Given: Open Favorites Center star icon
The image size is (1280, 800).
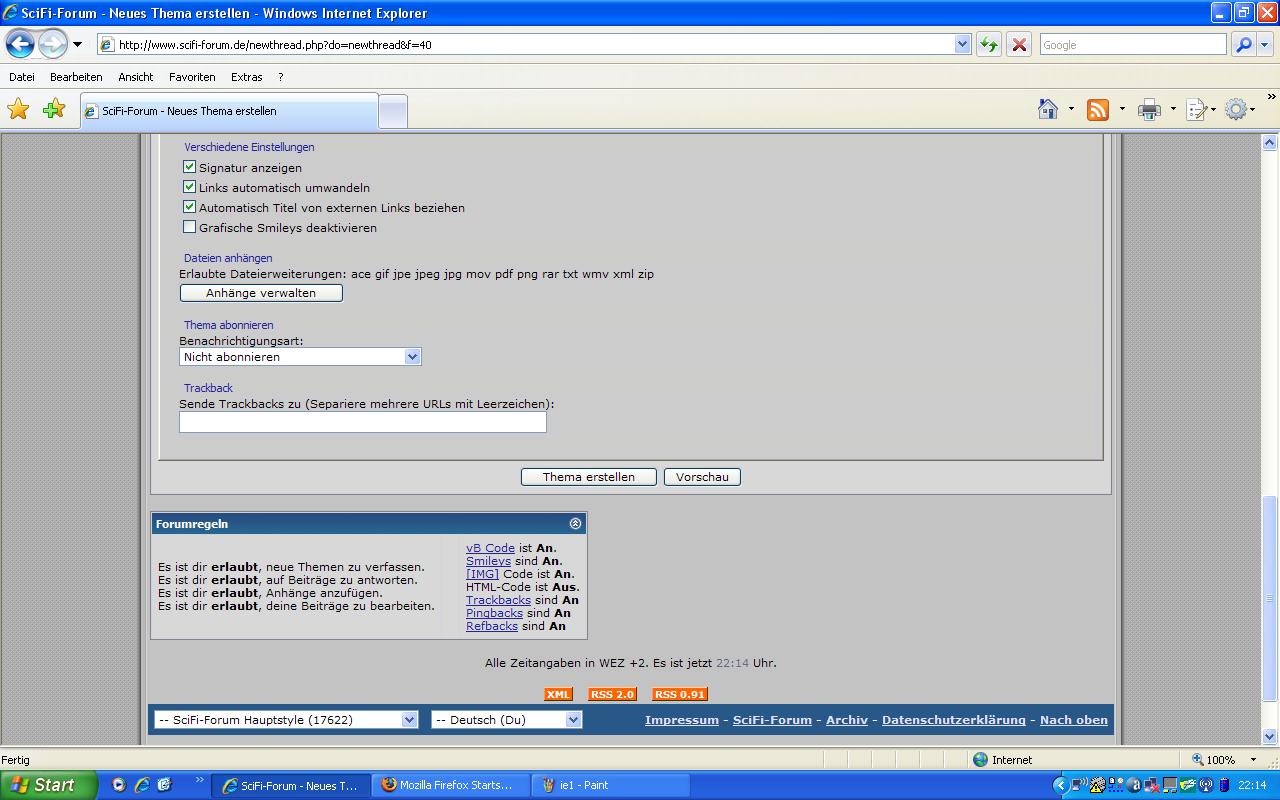Looking at the screenshot, I should [18, 110].
